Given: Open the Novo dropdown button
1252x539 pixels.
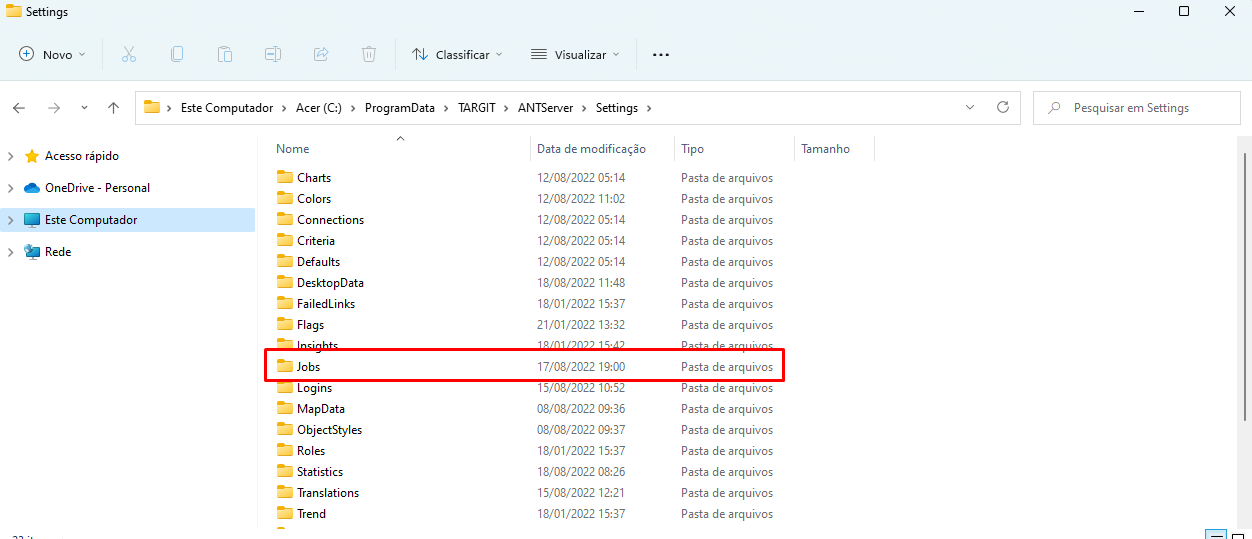Looking at the screenshot, I should (53, 54).
